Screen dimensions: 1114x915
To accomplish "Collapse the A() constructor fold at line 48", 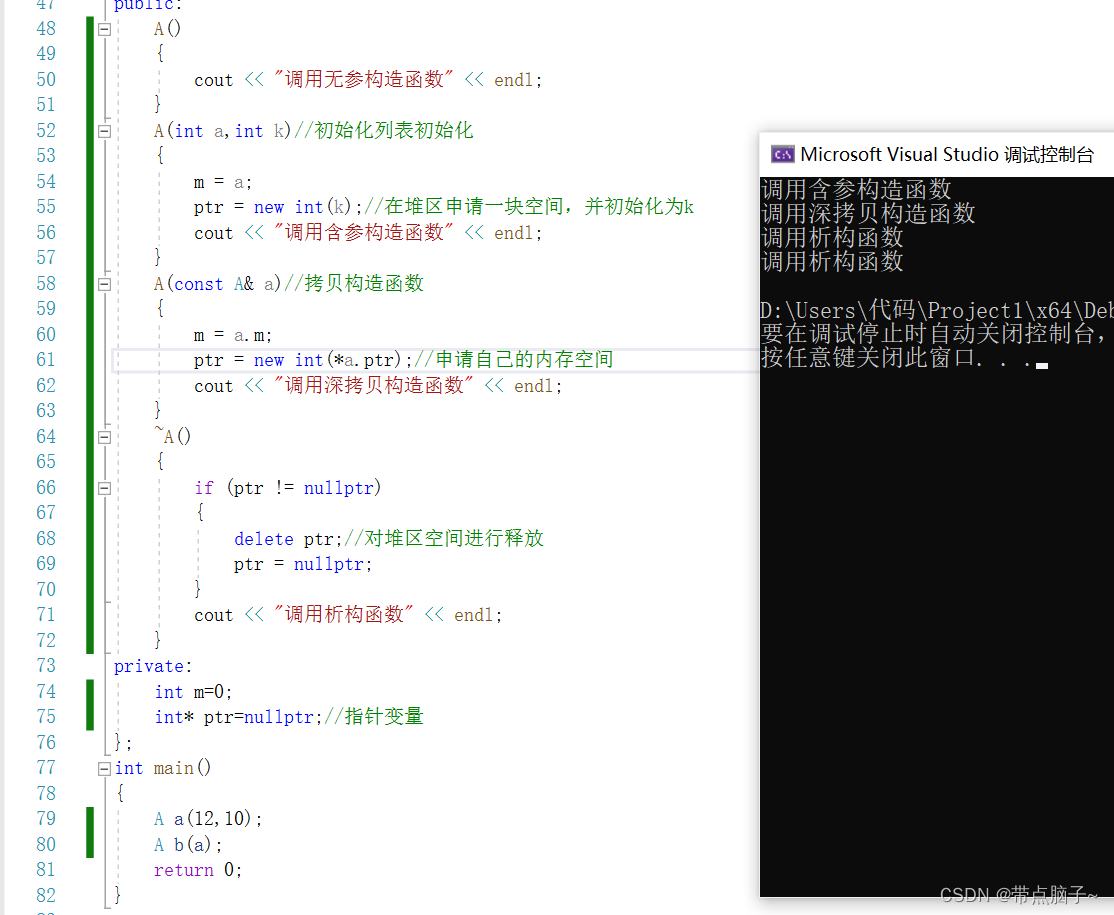I will point(104,29).
